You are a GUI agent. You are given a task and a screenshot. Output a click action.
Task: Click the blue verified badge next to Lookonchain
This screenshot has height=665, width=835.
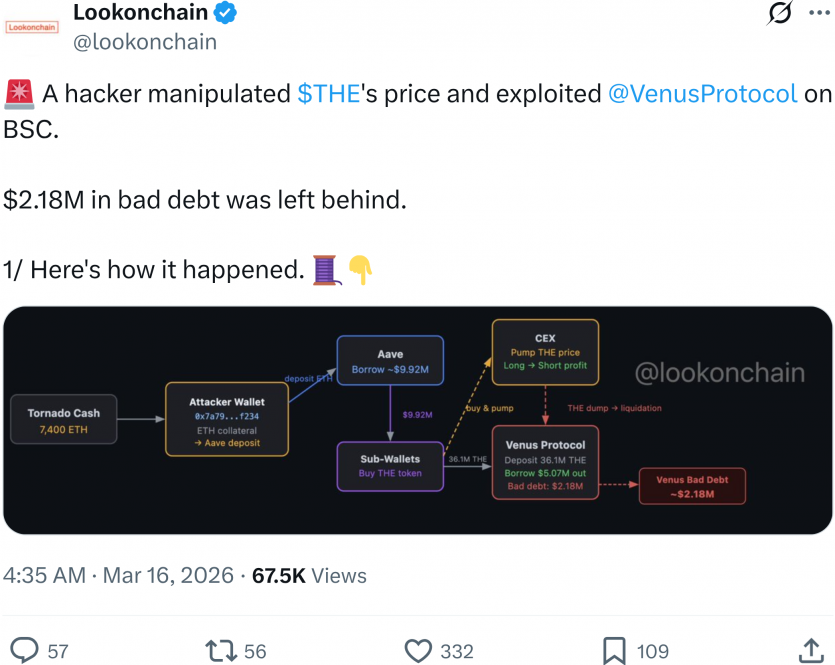click(224, 13)
